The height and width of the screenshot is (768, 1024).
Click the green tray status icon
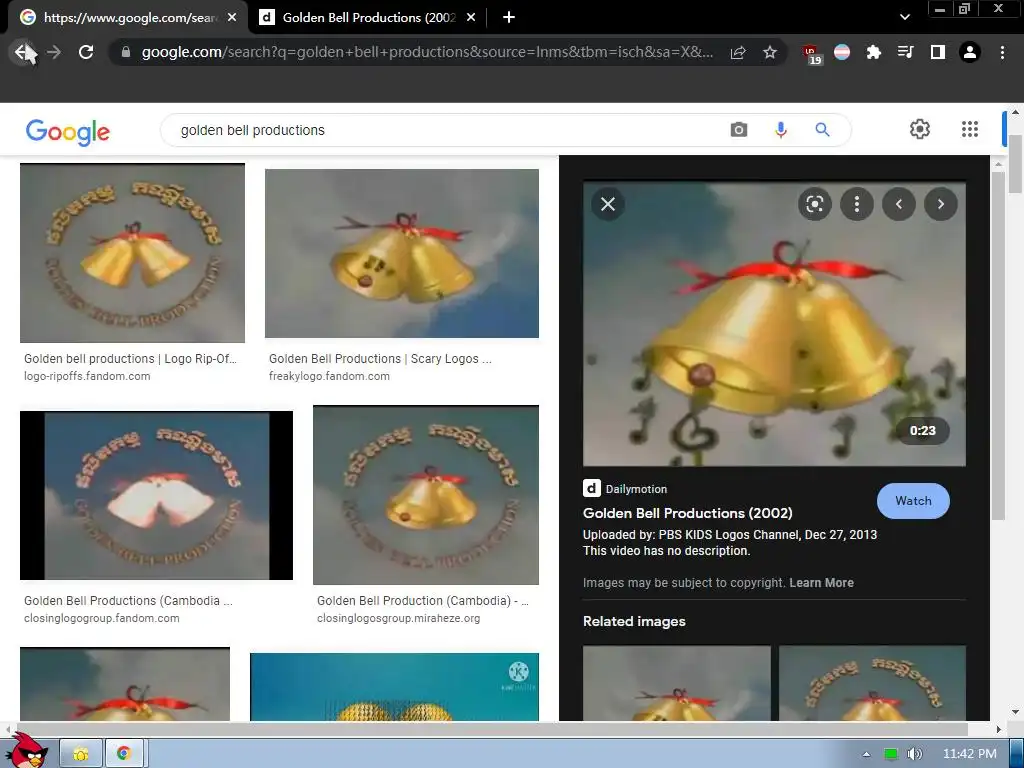pyautogui.click(x=890, y=754)
